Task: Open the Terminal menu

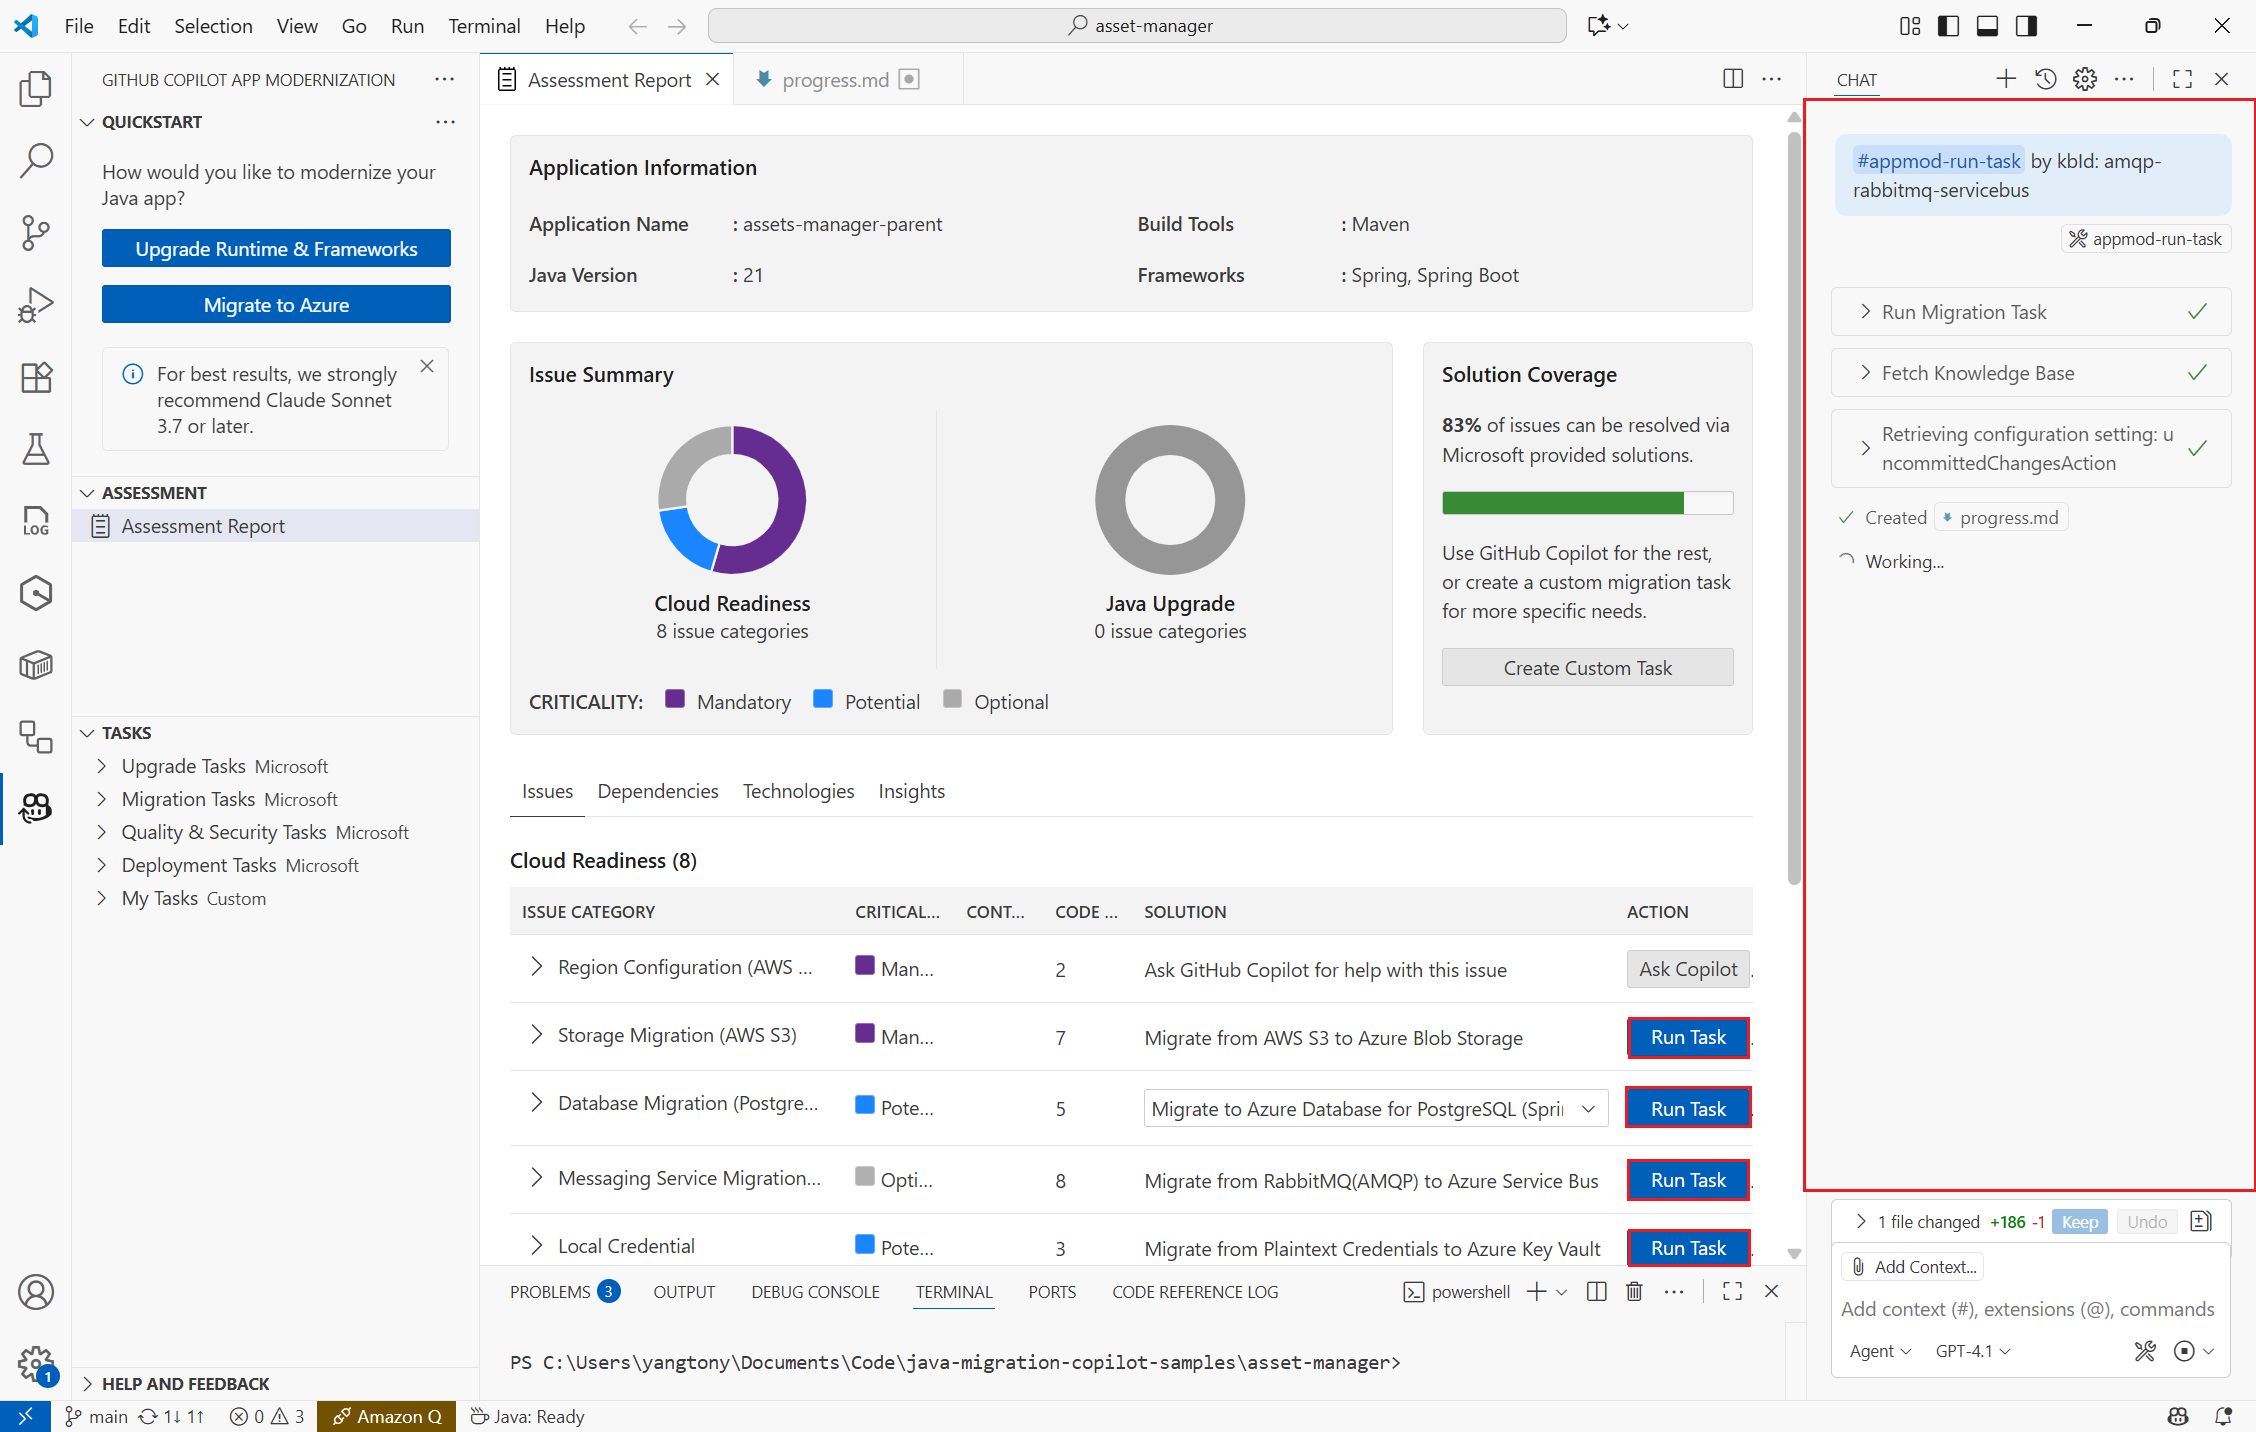Action: (x=483, y=26)
